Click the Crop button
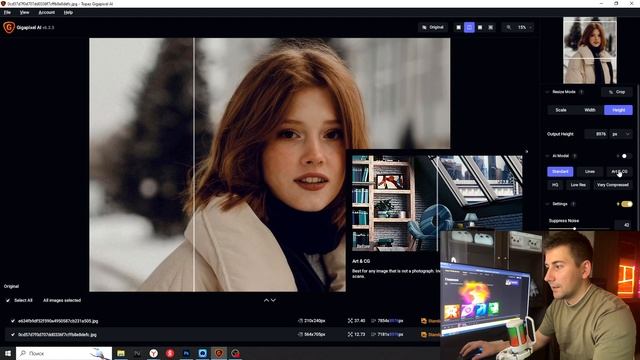Viewport: 640px width, 360px height. coord(617,92)
